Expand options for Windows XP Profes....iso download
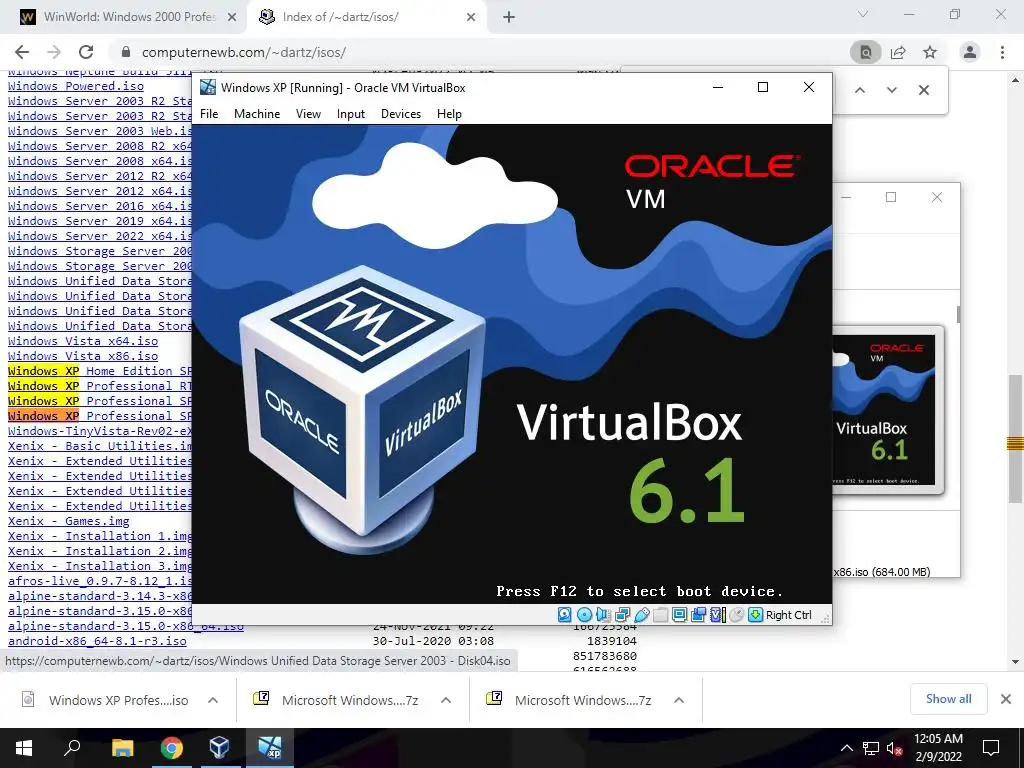The width and height of the screenshot is (1024, 768). click(x=213, y=700)
